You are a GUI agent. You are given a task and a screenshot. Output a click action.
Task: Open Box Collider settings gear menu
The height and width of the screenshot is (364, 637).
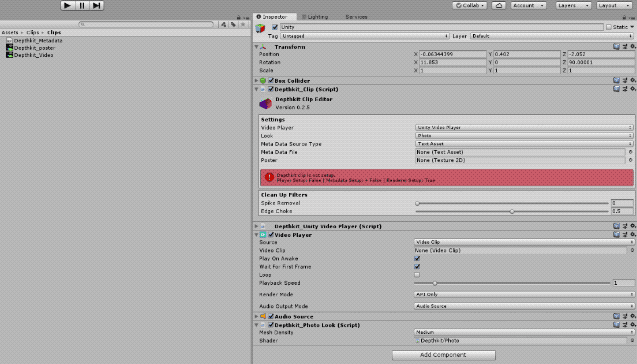point(633,80)
